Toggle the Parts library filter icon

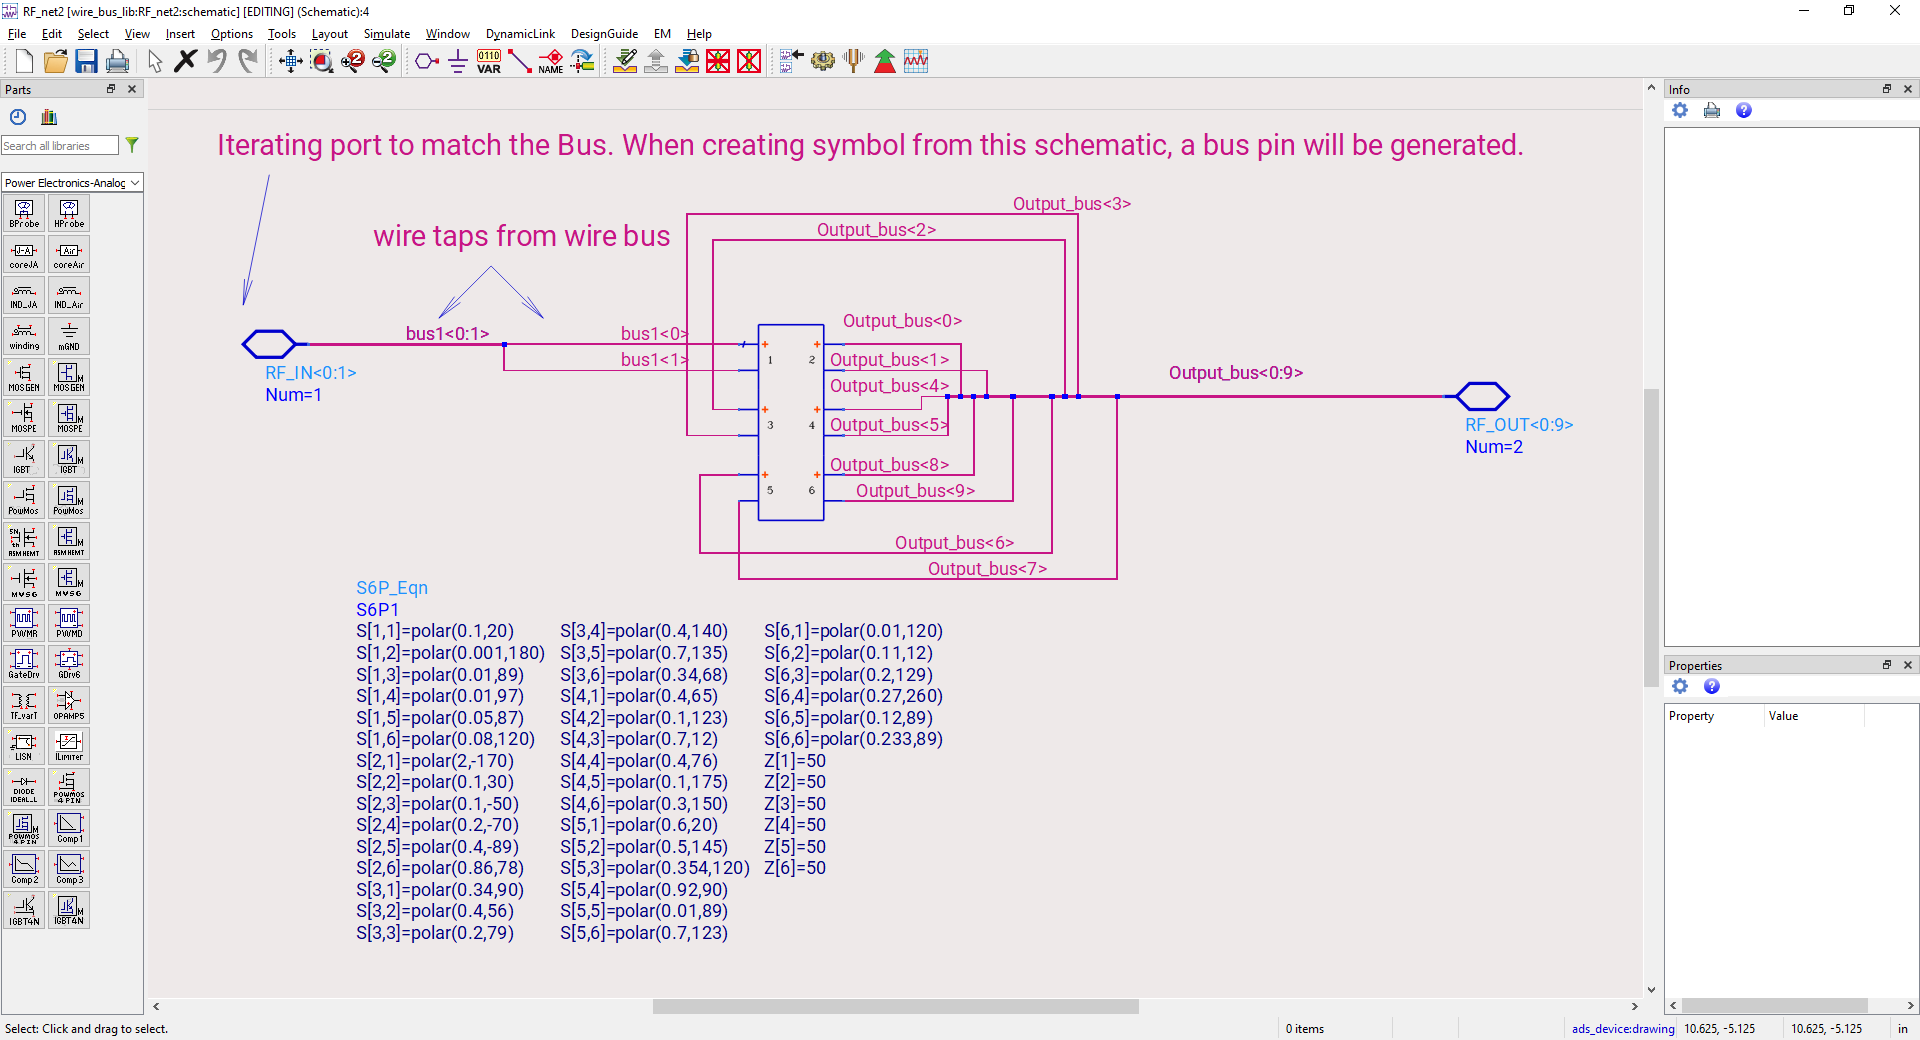point(132,145)
